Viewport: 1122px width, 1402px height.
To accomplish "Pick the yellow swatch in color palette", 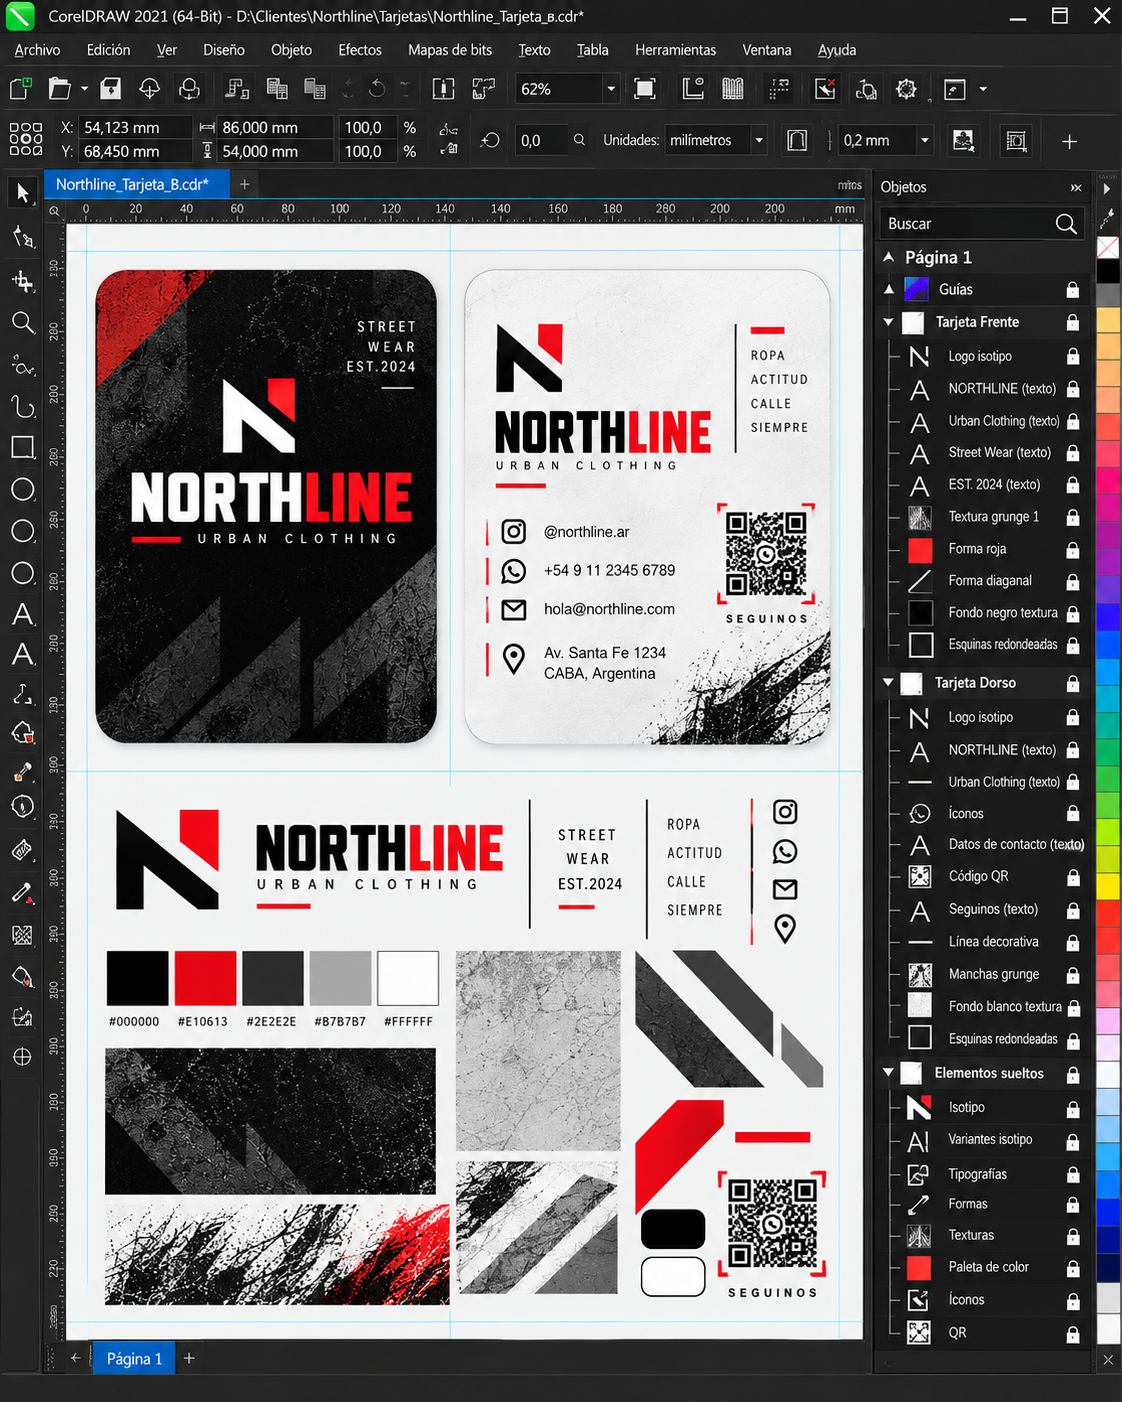I will [1108, 886].
